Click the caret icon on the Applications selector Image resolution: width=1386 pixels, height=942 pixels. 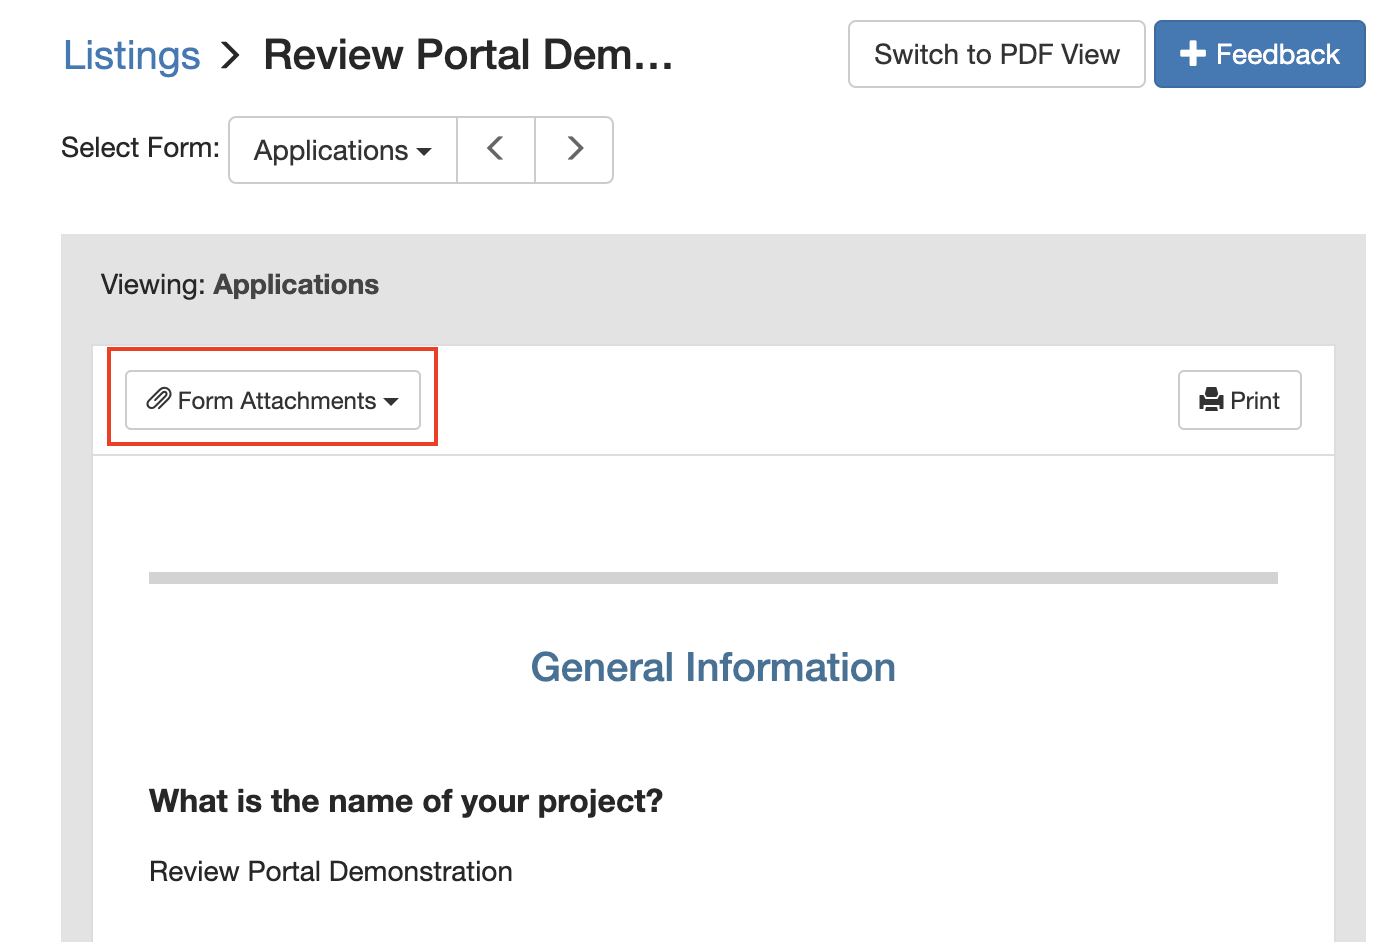tap(424, 151)
